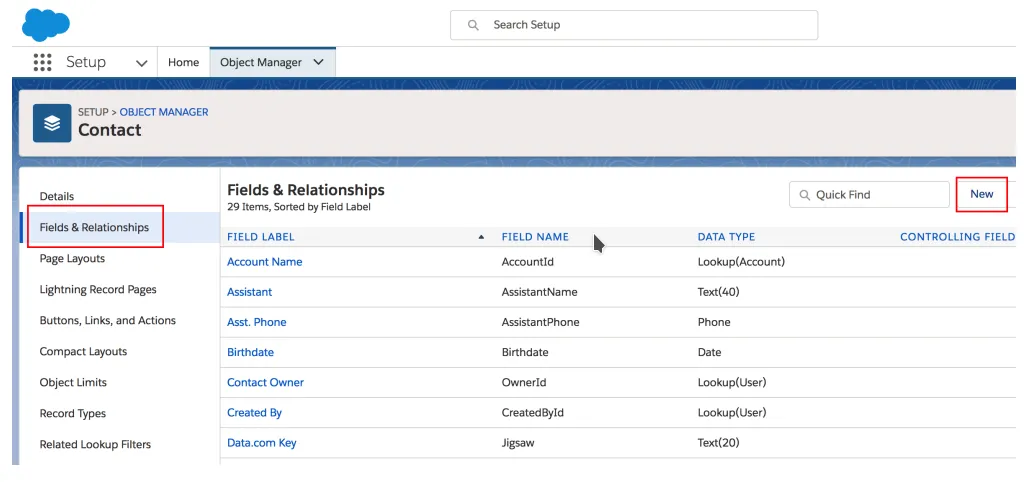Click the Salesforce cloud logo
The image size is (1024, 482).
click(x=46, y=25)
